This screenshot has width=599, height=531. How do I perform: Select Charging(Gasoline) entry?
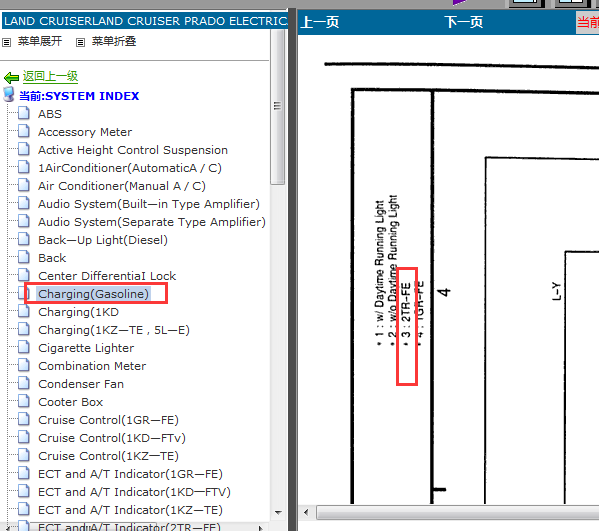click(x=93, y=294)
